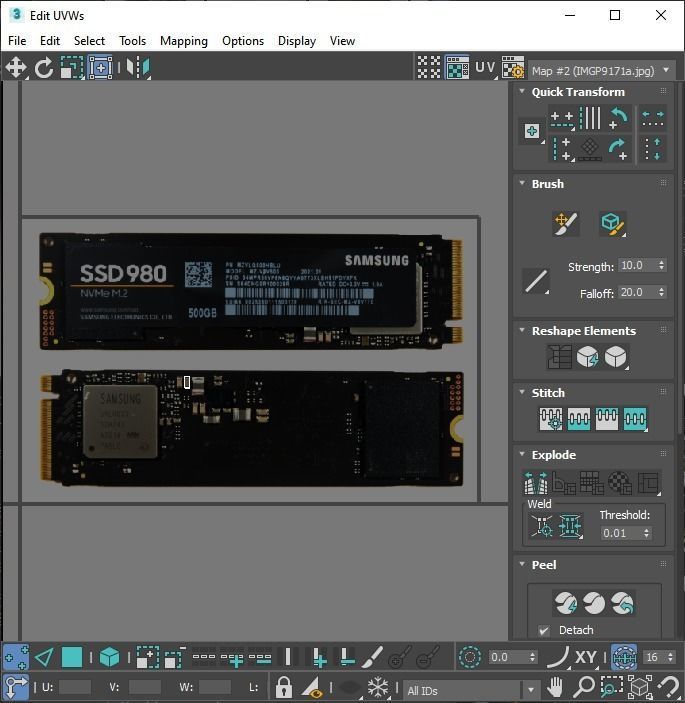The width and height of the screenshot is (685, 703).
Task: Collapse the Quick Transform rollout
Action: click(x=522, y=91)
